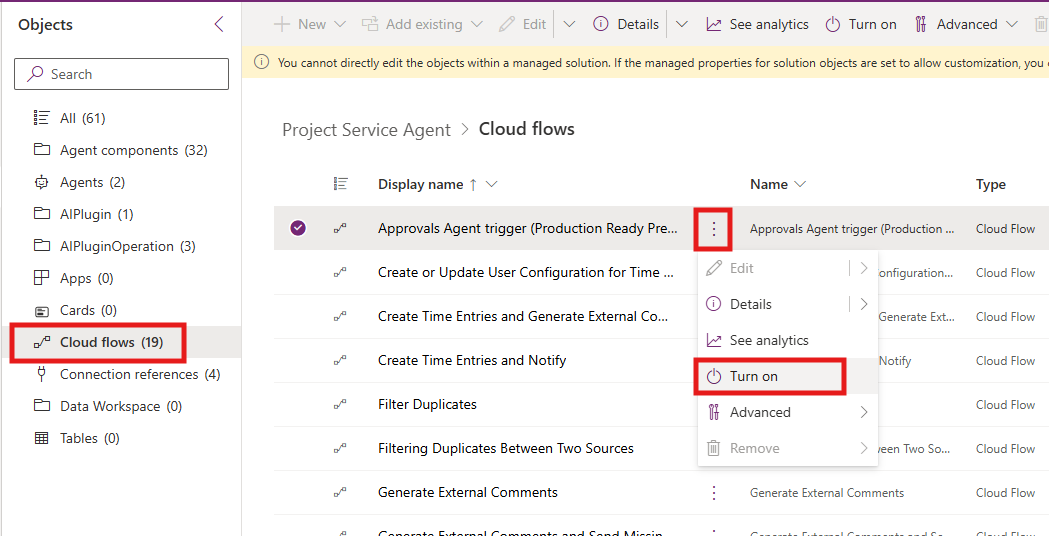Click the Type column header
The image size is (1049, 536).
(990, 185)
